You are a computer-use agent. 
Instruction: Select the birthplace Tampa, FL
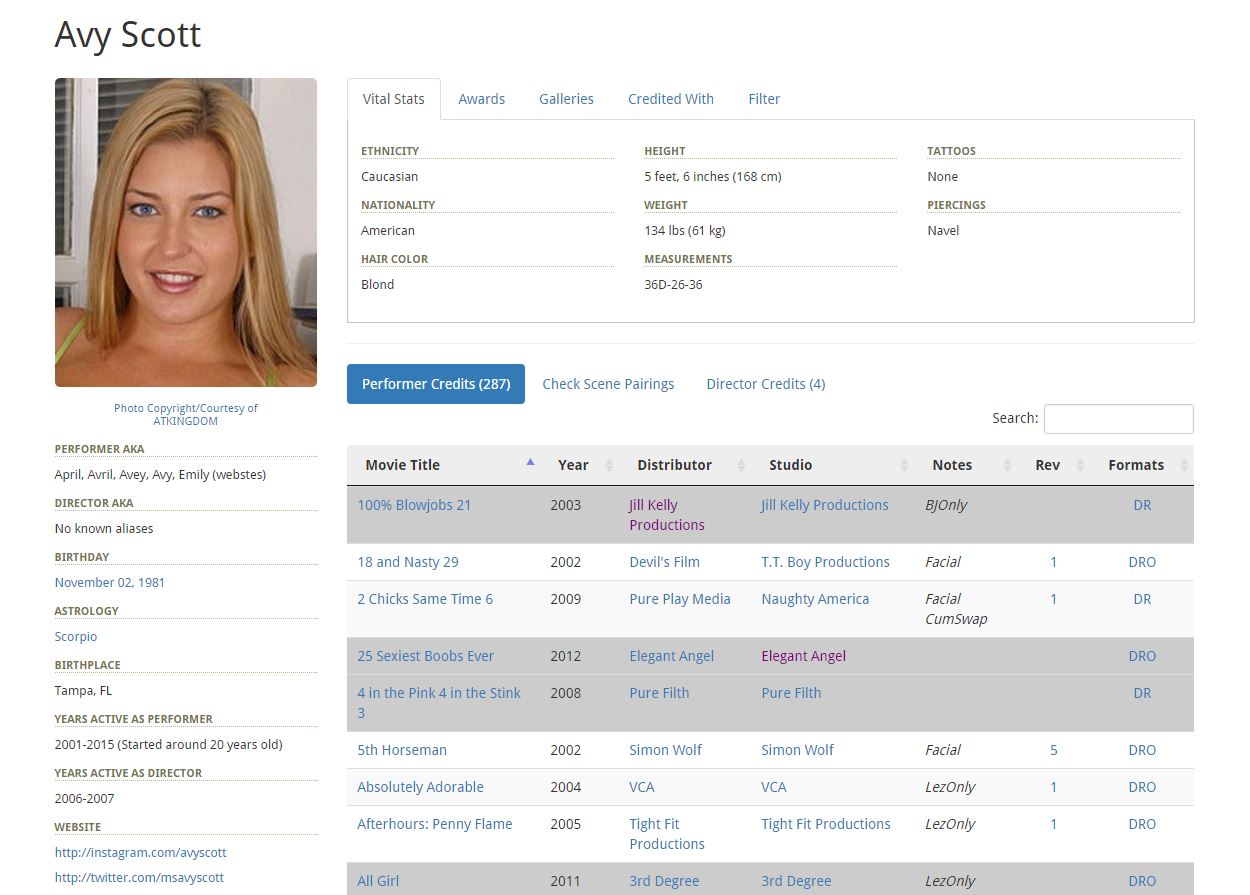pyautogui.click(x=83, y=690)
